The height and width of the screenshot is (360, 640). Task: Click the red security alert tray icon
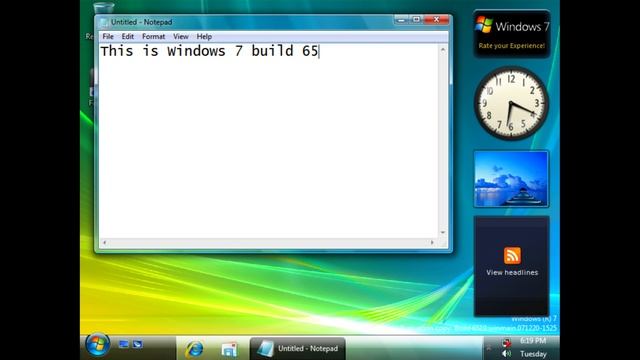point(507,342)
